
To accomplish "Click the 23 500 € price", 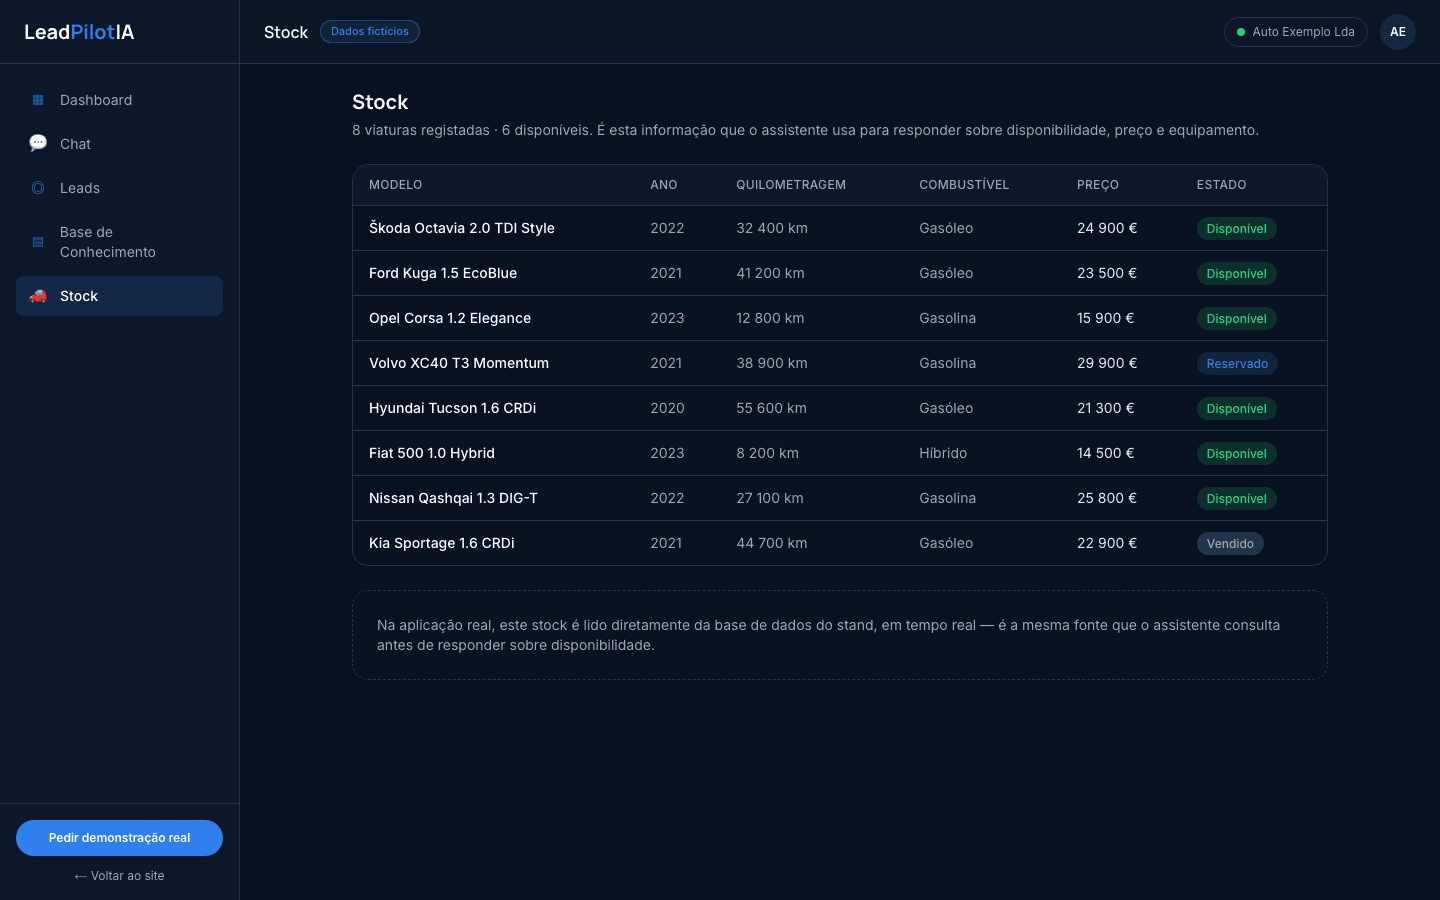I will click(1107, 273).
